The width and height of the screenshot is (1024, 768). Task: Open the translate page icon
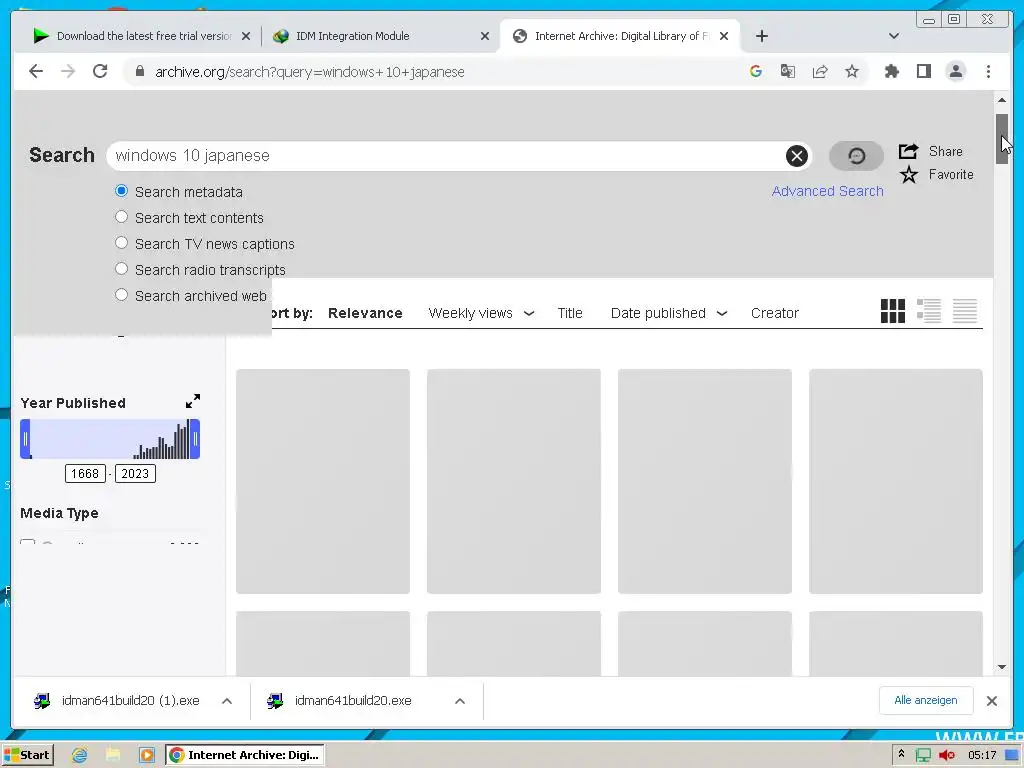(788, 71)
